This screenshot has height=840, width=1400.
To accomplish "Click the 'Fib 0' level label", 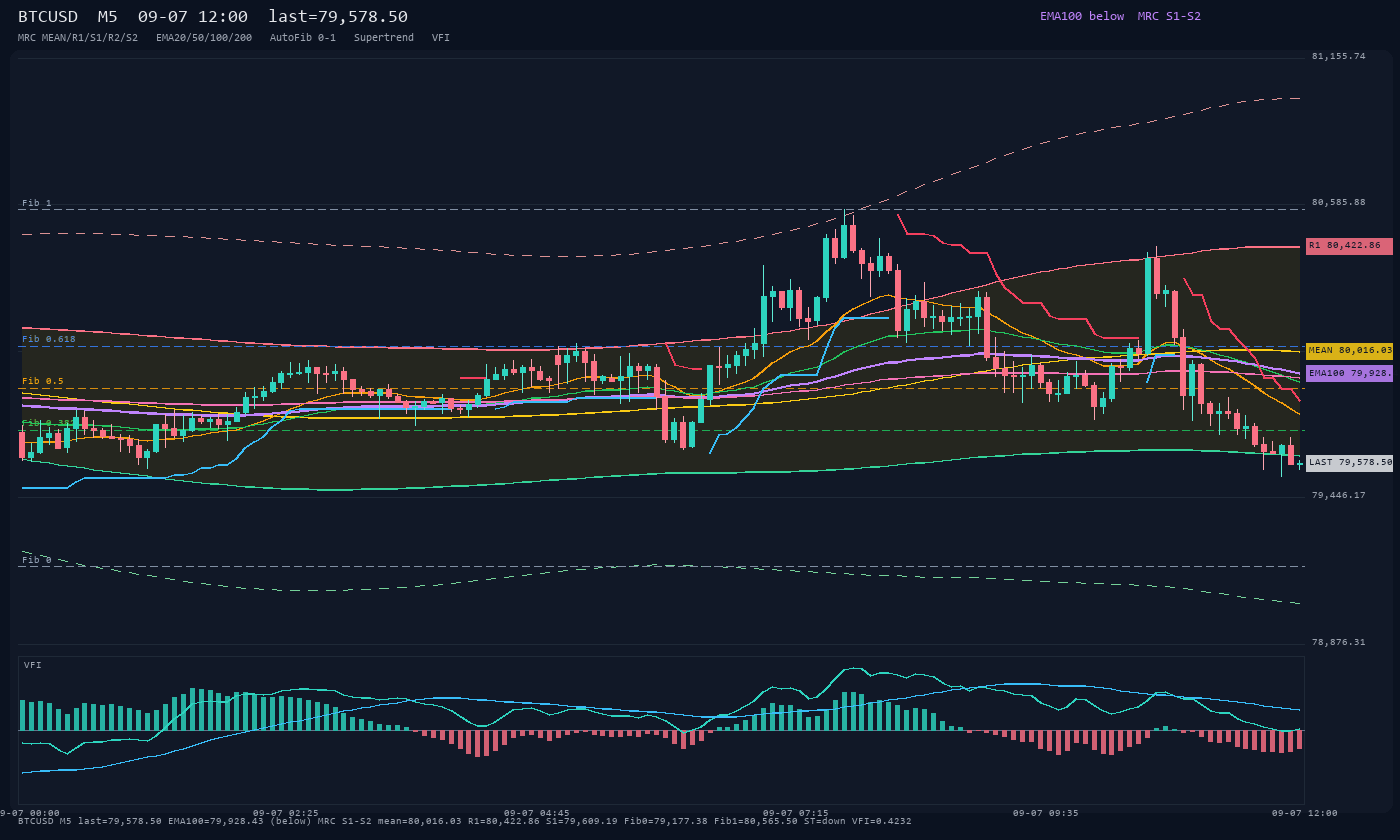I will coord(37,560).
